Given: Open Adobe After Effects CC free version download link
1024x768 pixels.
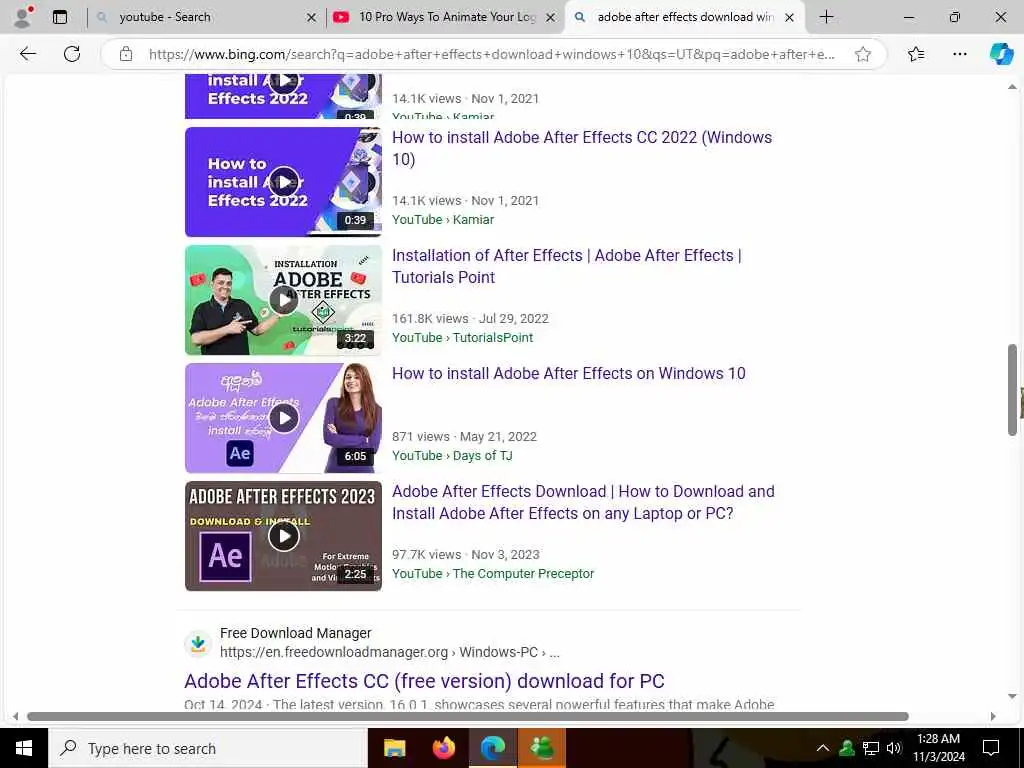Looking at the screenshot, I should pos(424,681).
